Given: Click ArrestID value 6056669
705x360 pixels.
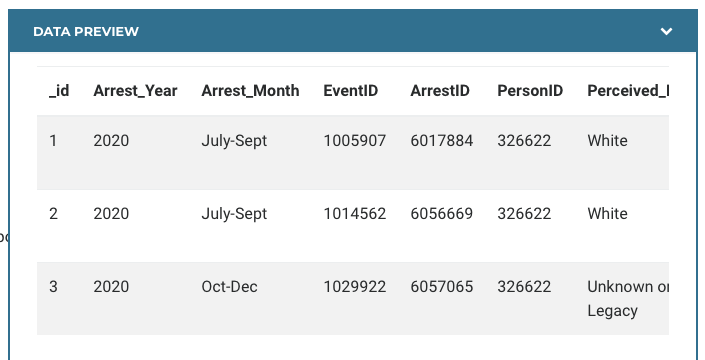Looking at the screenshot, I should 442,213.
